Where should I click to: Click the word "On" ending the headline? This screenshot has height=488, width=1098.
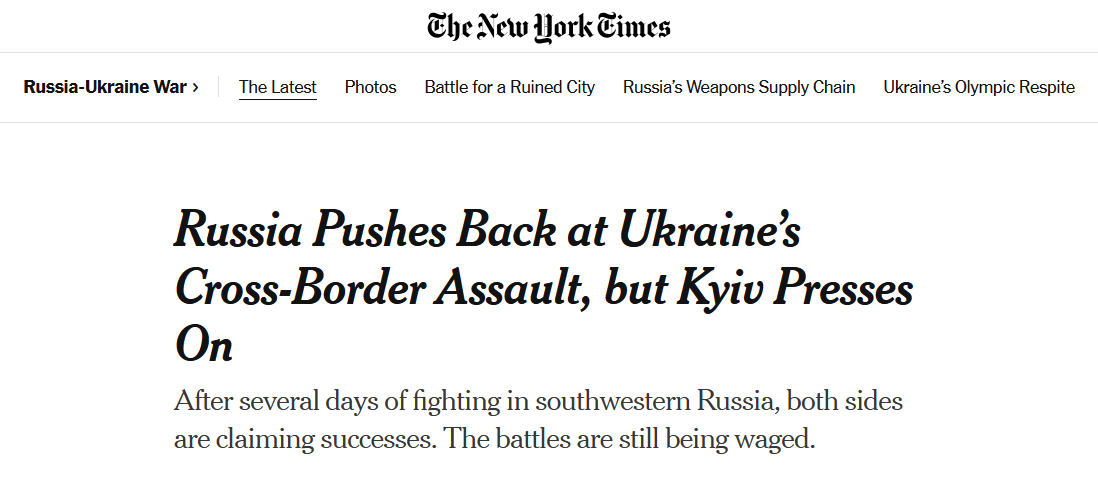(x=204, y=346)
